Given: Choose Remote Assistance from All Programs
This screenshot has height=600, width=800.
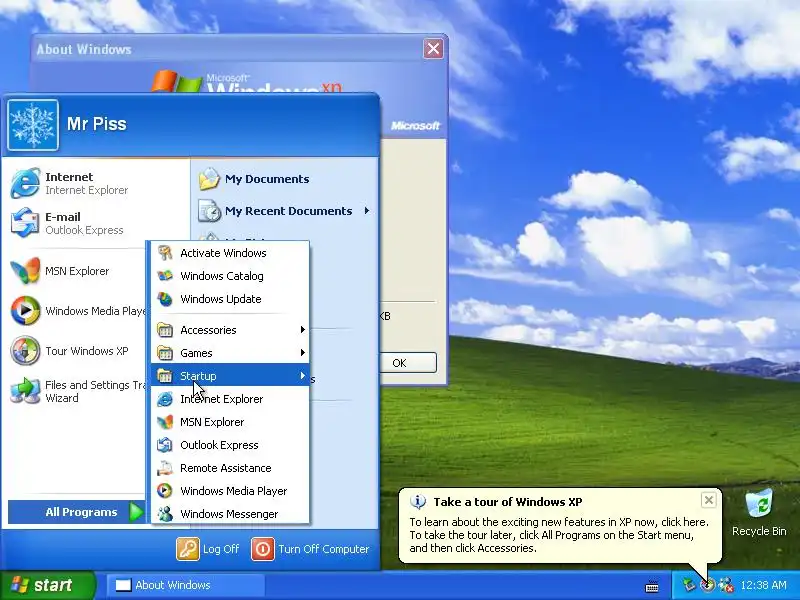Looking at the screenshot, I should pyautogui.click(x=230, y=467).
